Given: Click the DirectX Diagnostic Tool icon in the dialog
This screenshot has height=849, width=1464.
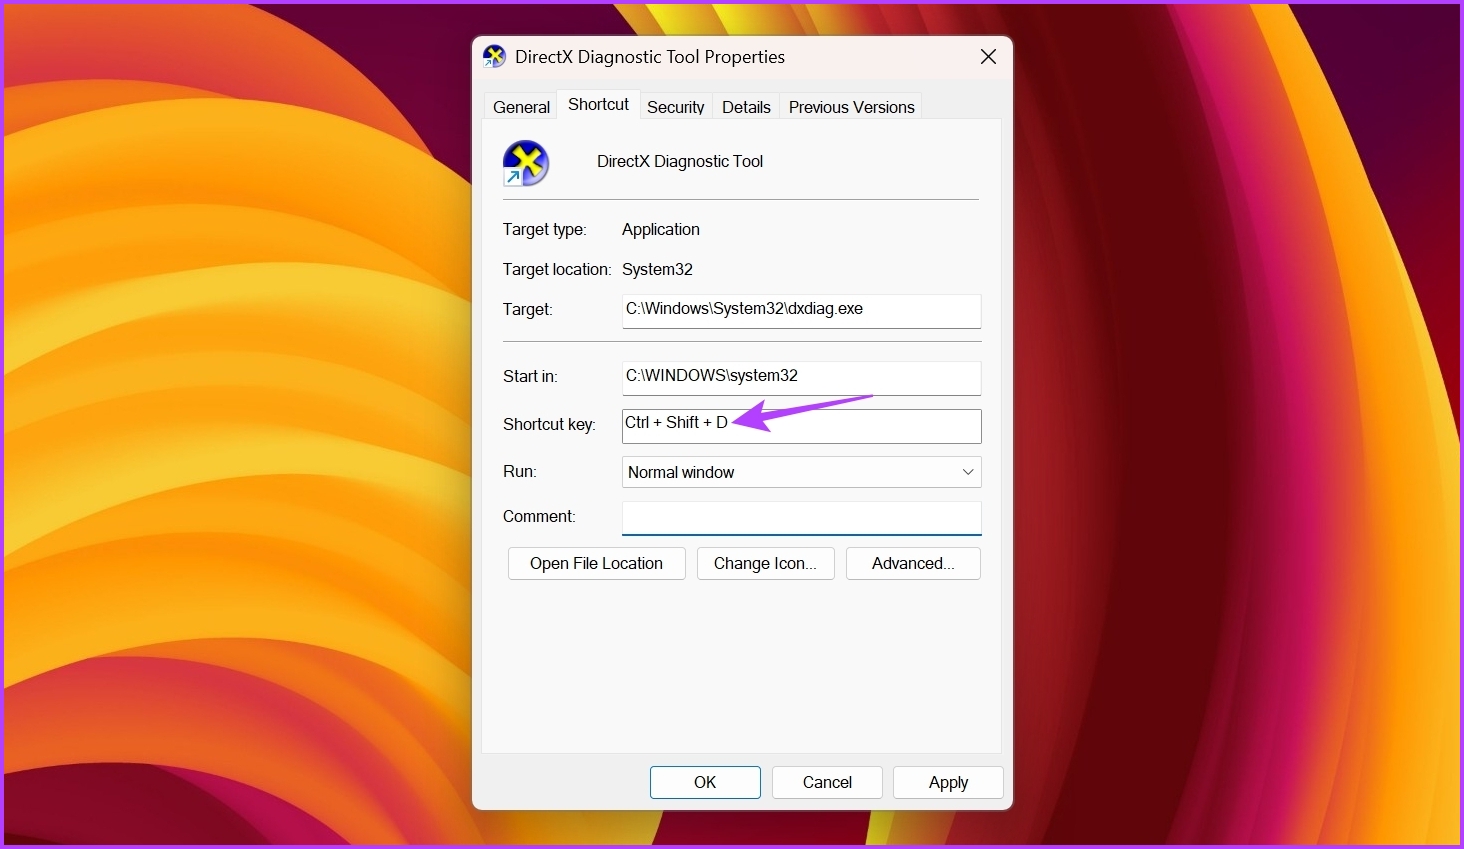Looking at the screenshot, I should tap(525, 162).
